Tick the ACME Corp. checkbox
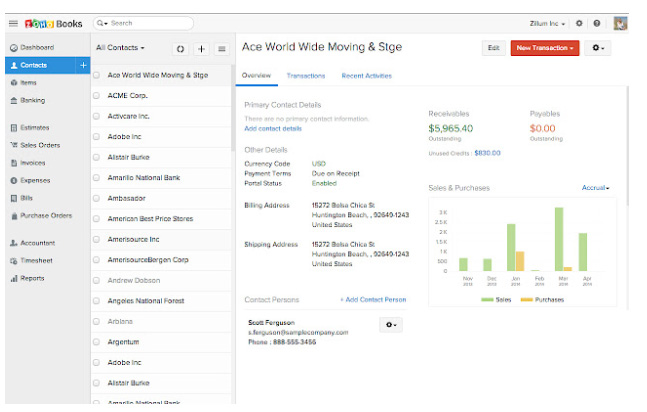647x412 pixels. (97, 96)
